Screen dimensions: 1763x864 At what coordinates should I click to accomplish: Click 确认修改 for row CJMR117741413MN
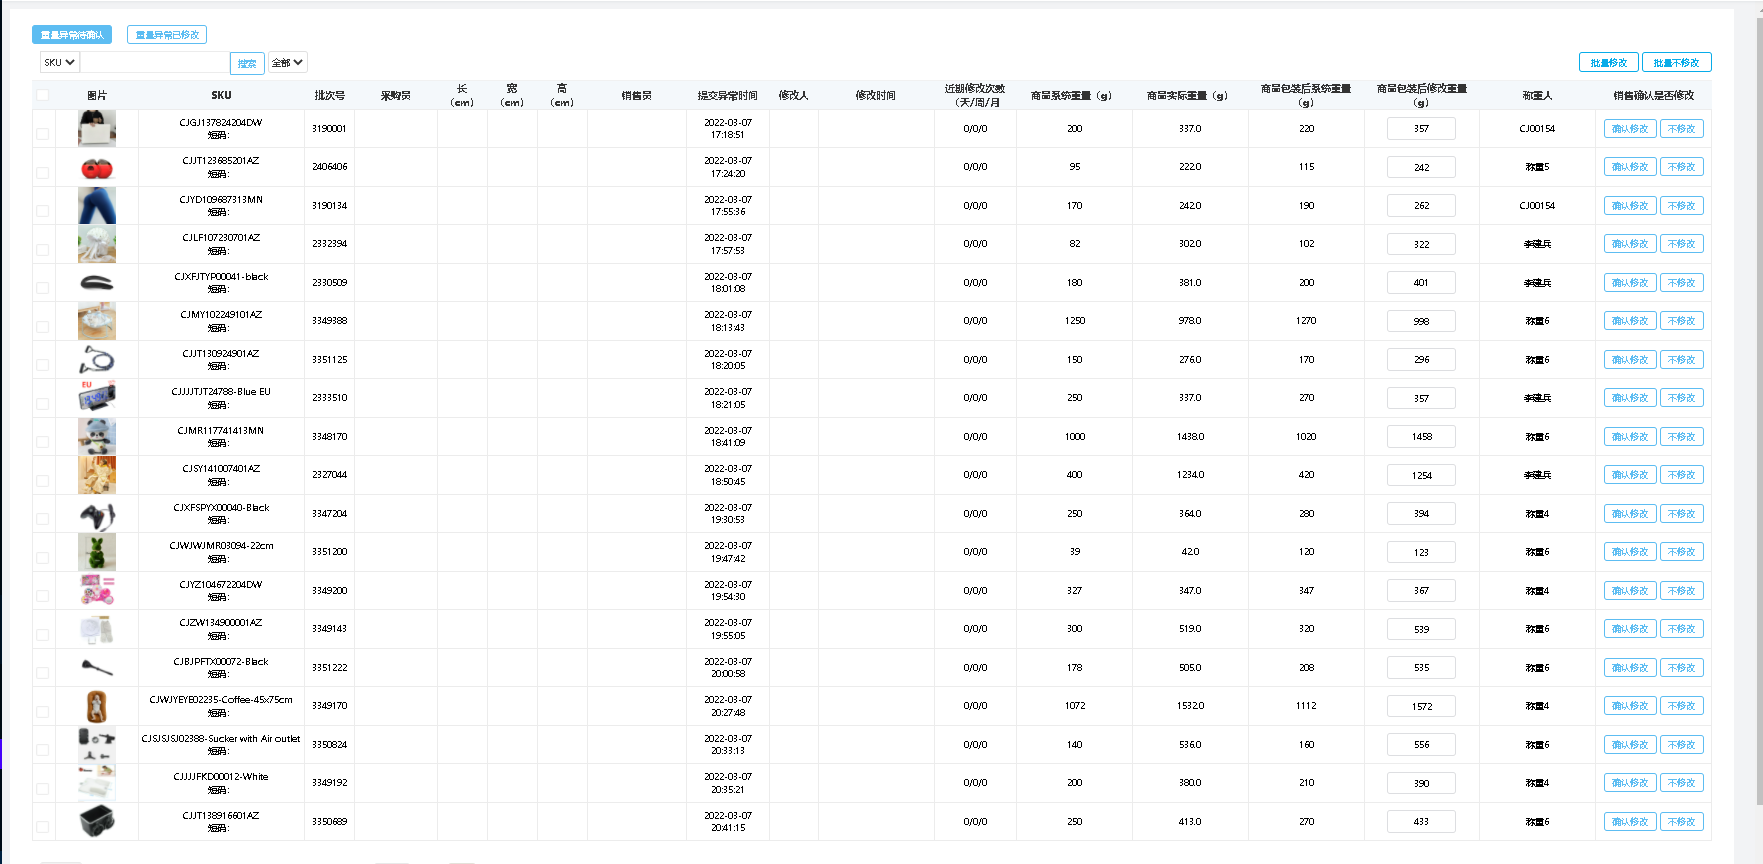1630,437
